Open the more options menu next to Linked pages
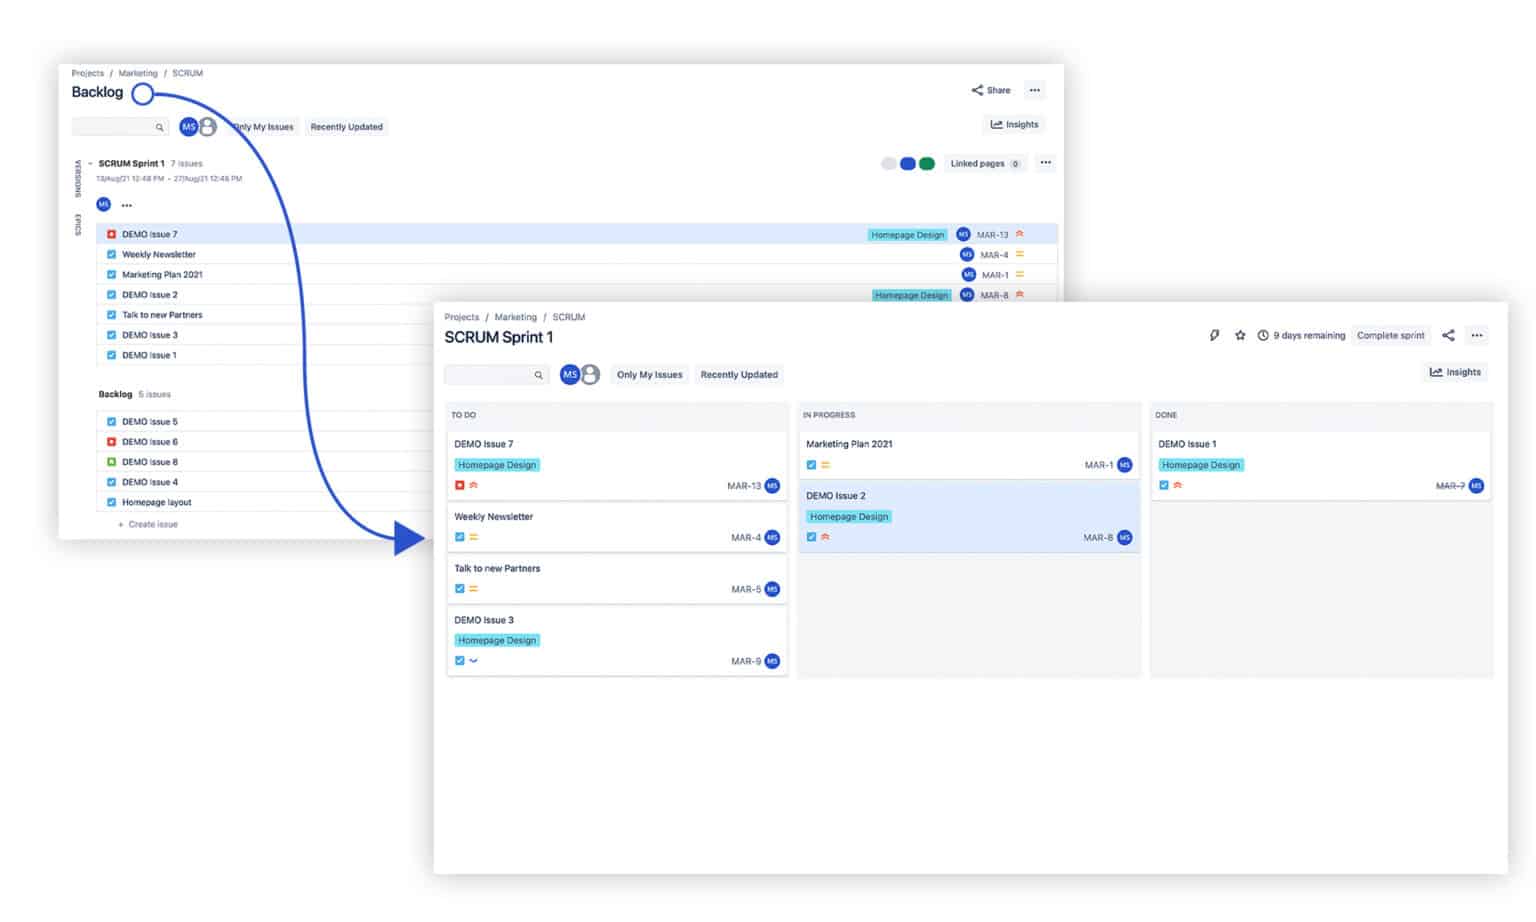The width and height of the screenshot is (1536, 922). coord(1045,163)
